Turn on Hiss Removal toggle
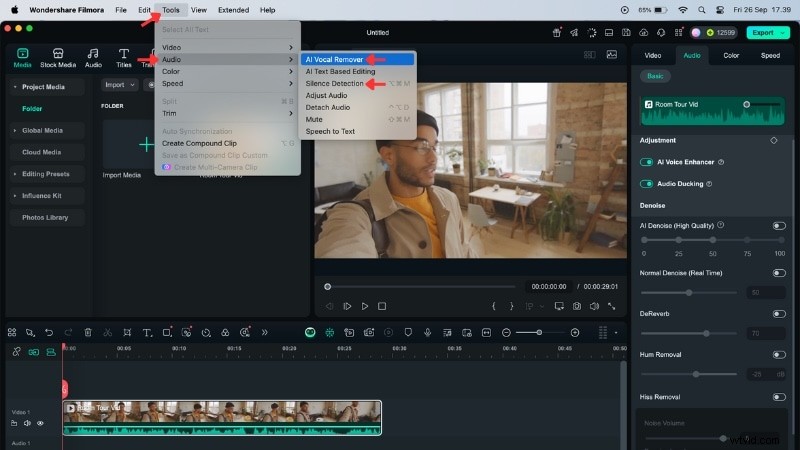The width and height of the screenshot is (800, 450). point(779,397)
